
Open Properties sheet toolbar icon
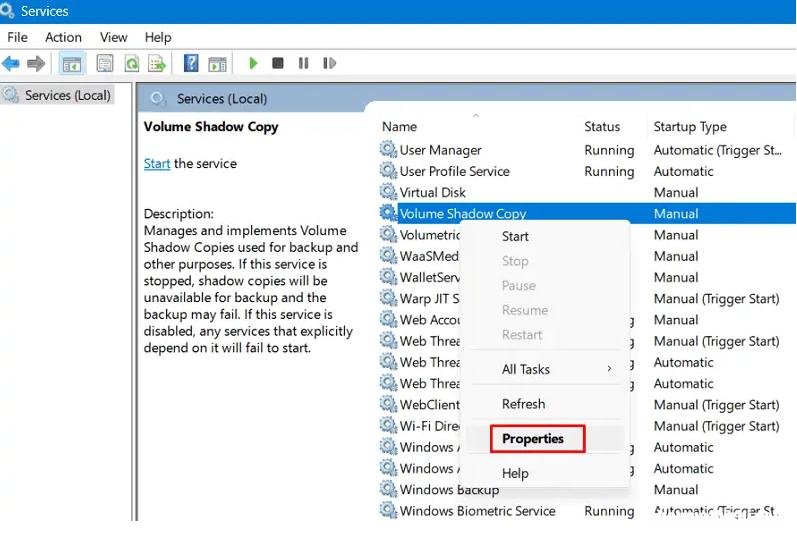tap(105, 64)
